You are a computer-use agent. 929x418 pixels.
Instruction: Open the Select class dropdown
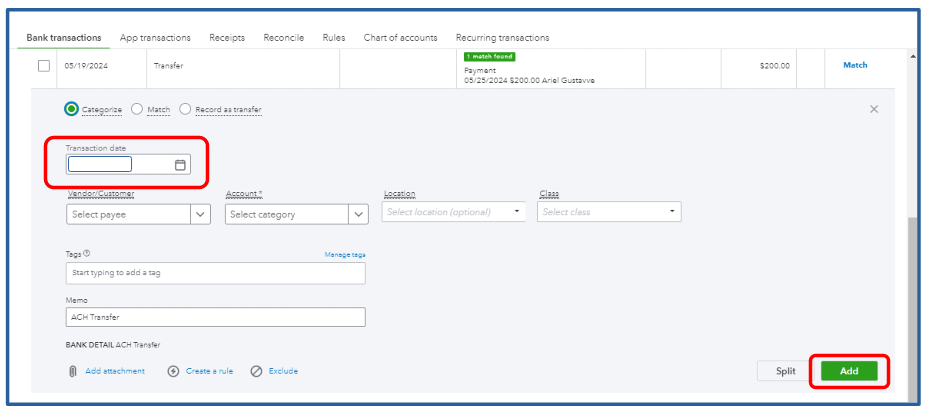[x=673, y=212]
